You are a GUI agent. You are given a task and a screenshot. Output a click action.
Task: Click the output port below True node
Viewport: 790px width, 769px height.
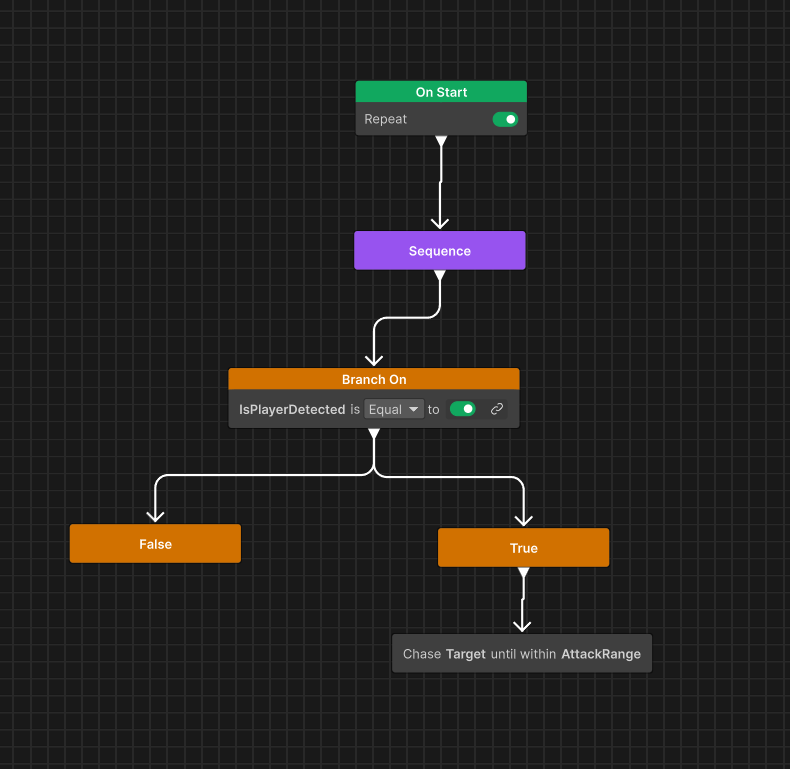(523, 572)
